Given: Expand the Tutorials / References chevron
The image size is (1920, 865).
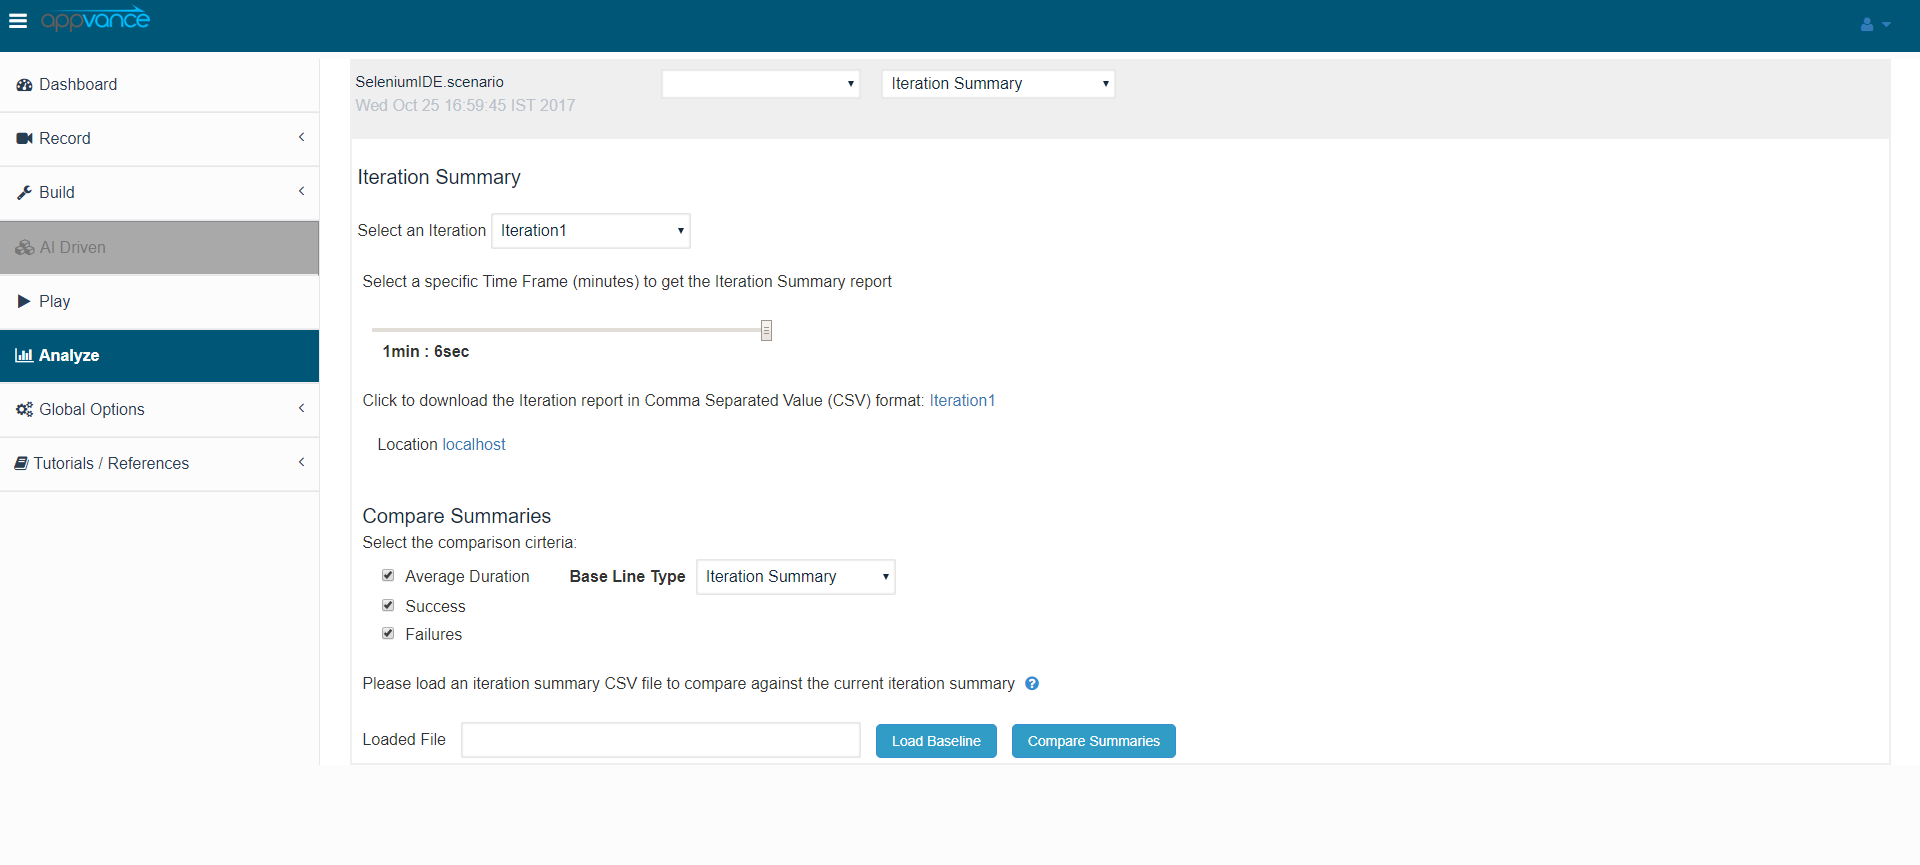Looking at the screenshot, I should [x=301, y=462].
